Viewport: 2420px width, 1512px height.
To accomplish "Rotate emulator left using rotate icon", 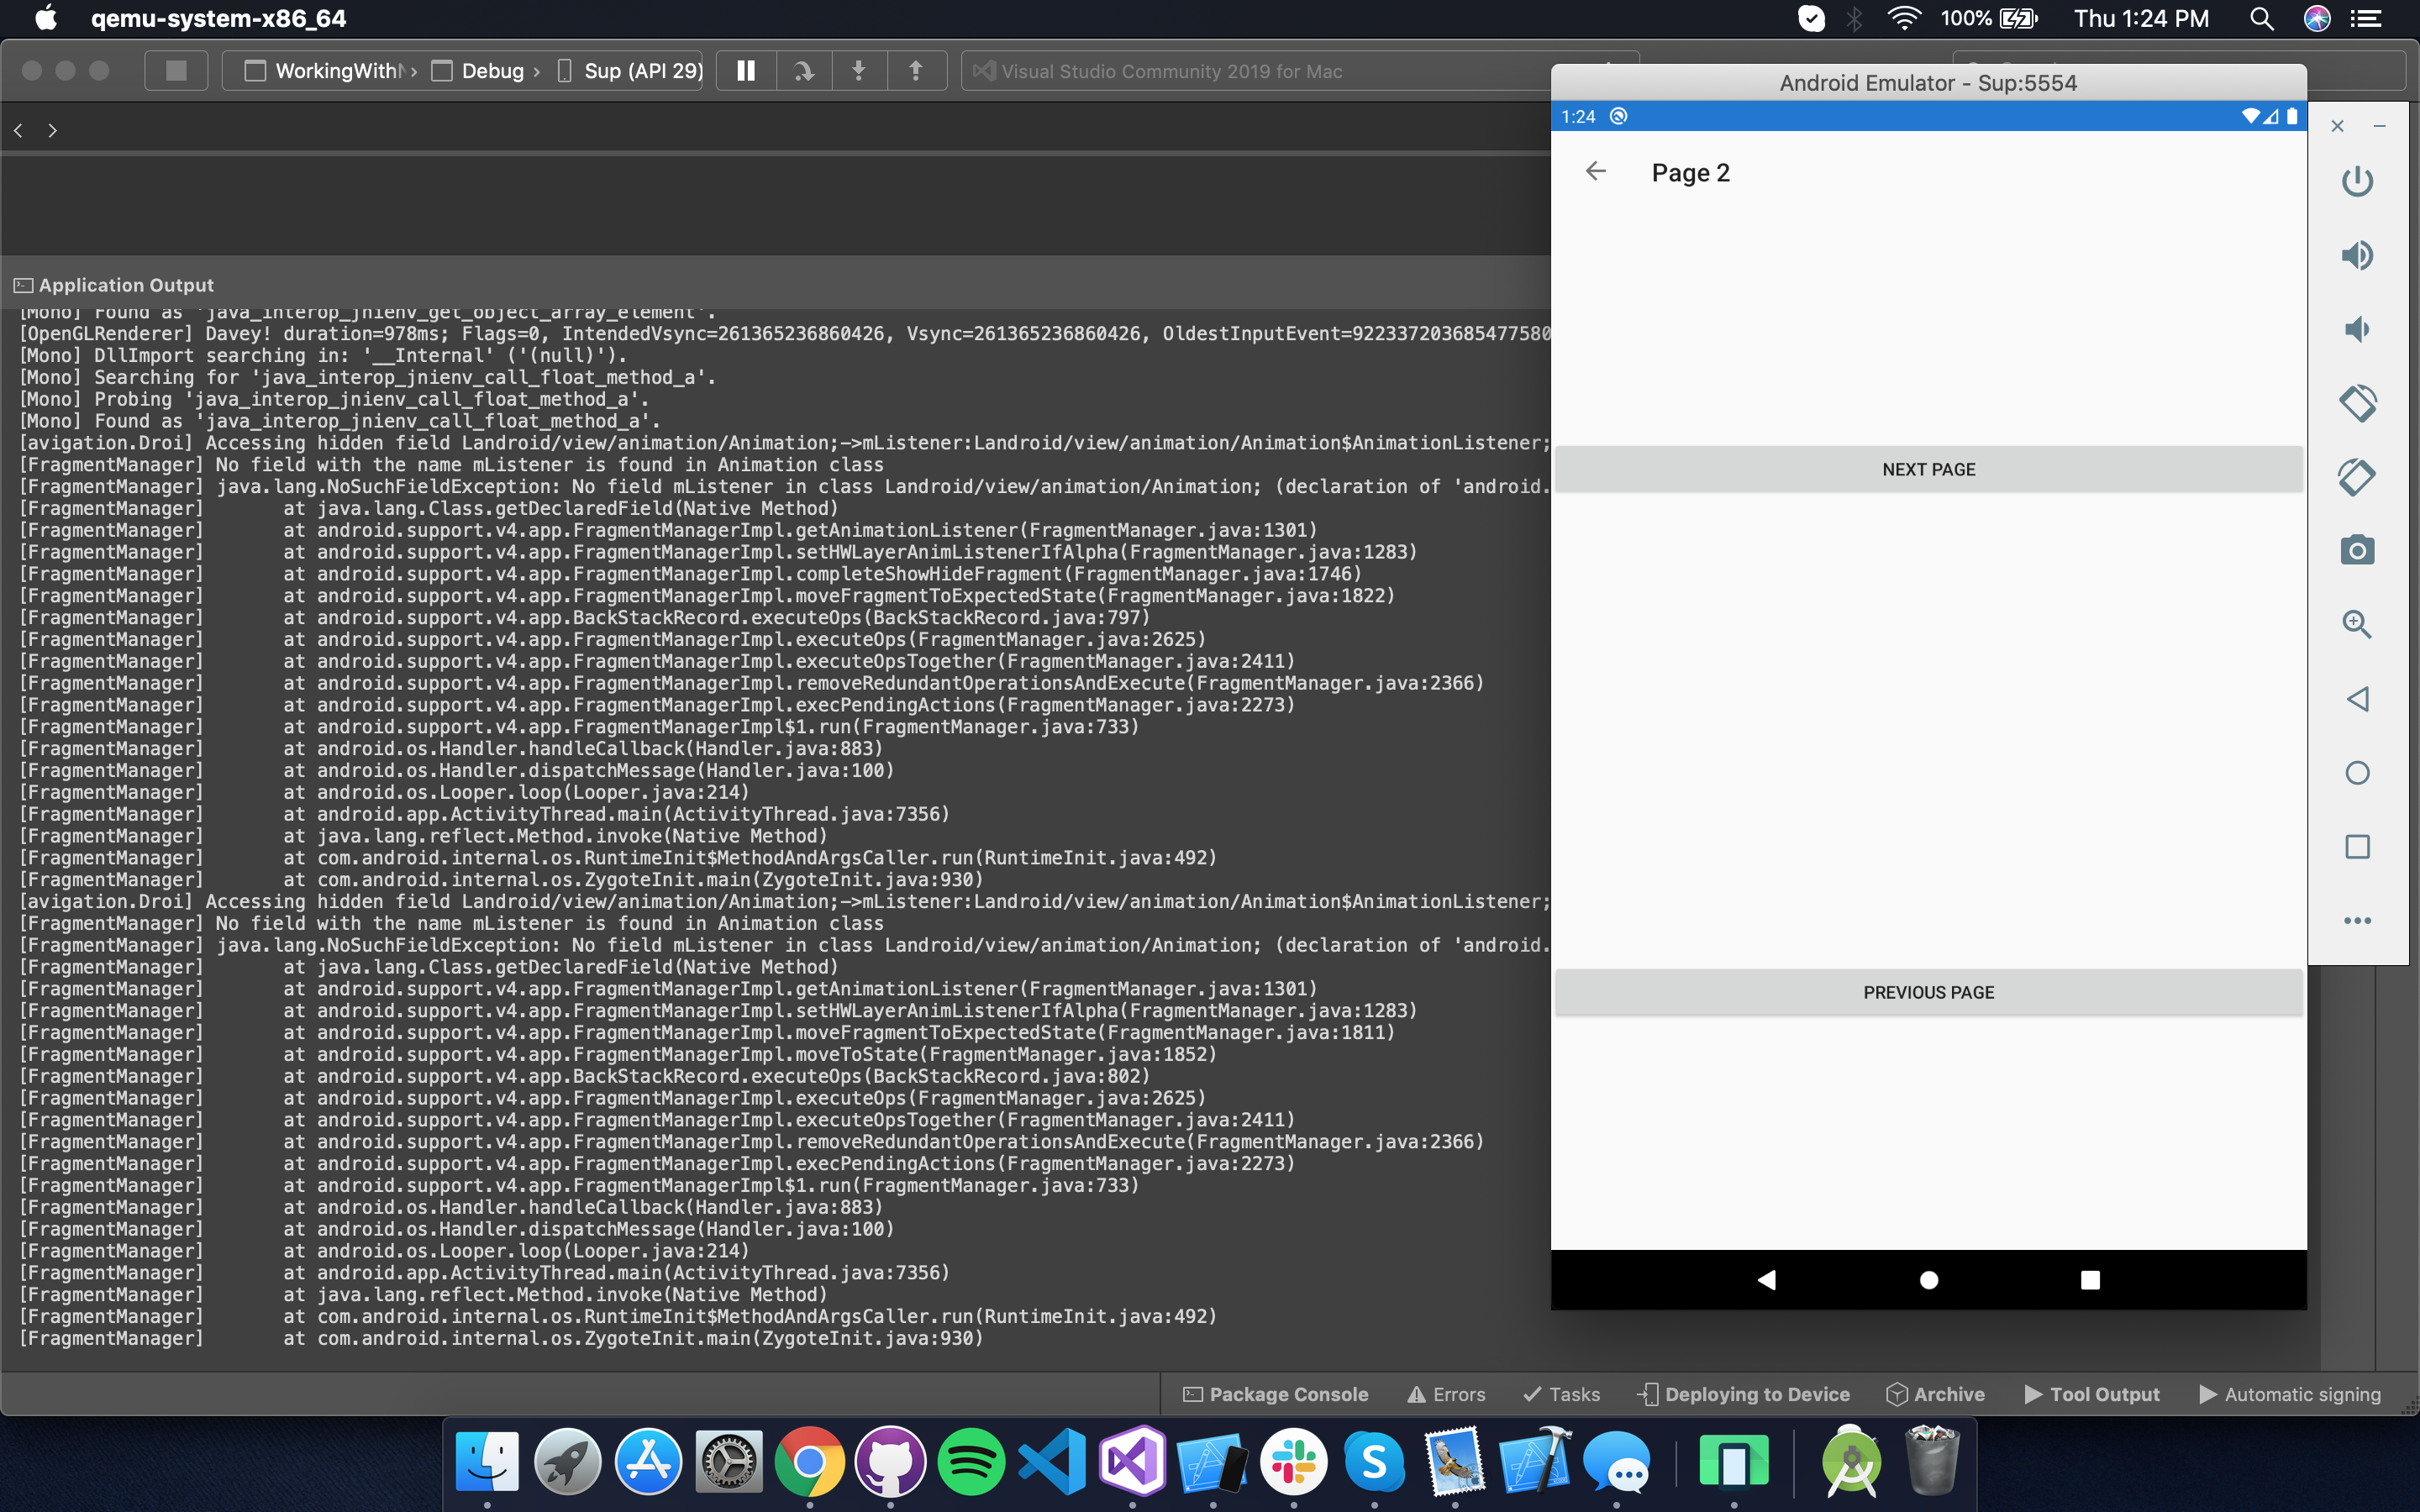I will click(x=2357, y=403).
